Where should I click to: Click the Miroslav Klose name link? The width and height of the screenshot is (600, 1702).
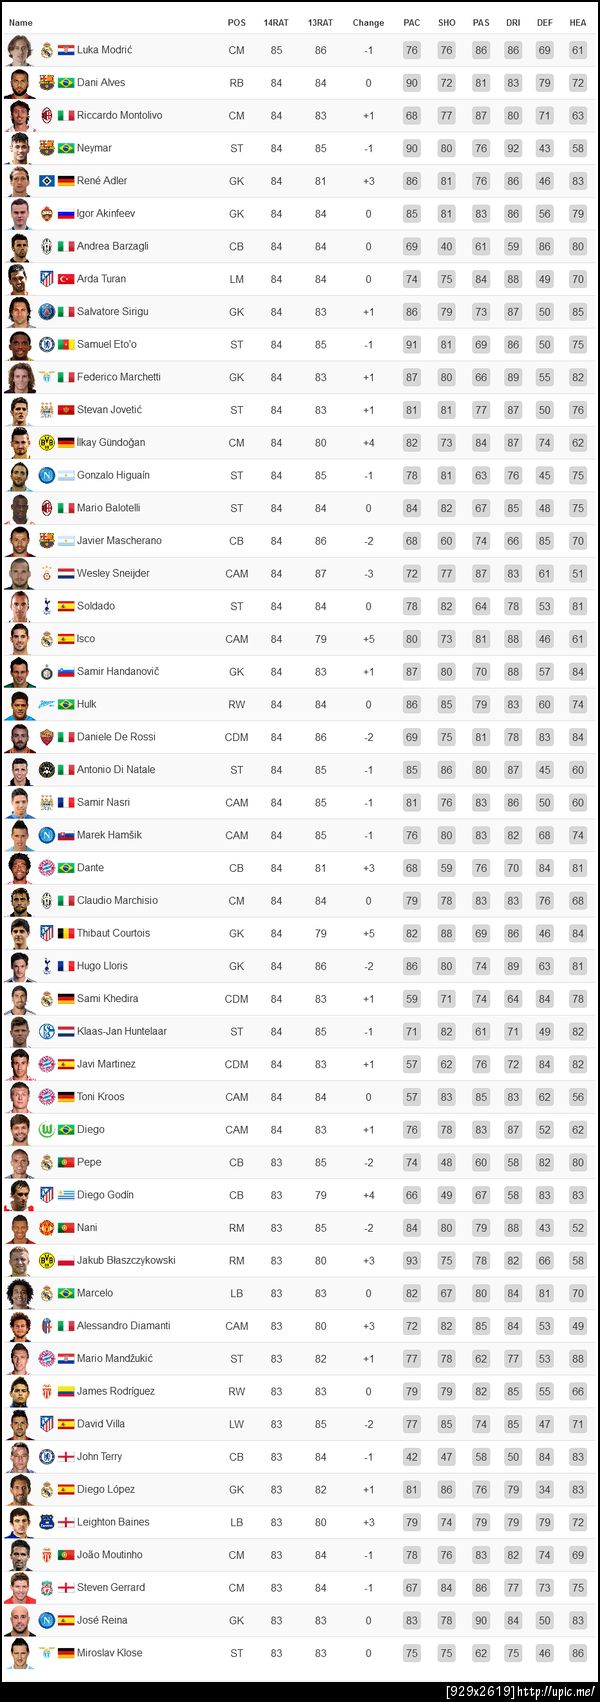(x=111, y=1653)
